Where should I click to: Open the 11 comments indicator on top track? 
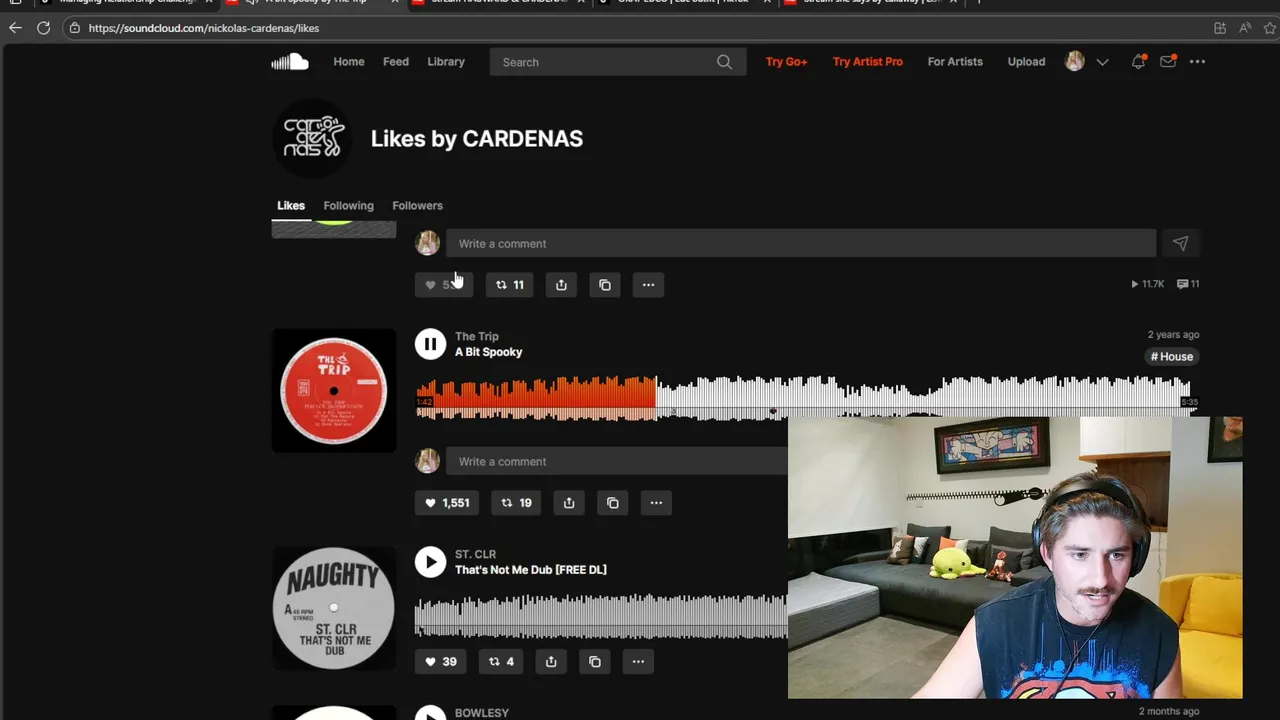pos(1188,284)
